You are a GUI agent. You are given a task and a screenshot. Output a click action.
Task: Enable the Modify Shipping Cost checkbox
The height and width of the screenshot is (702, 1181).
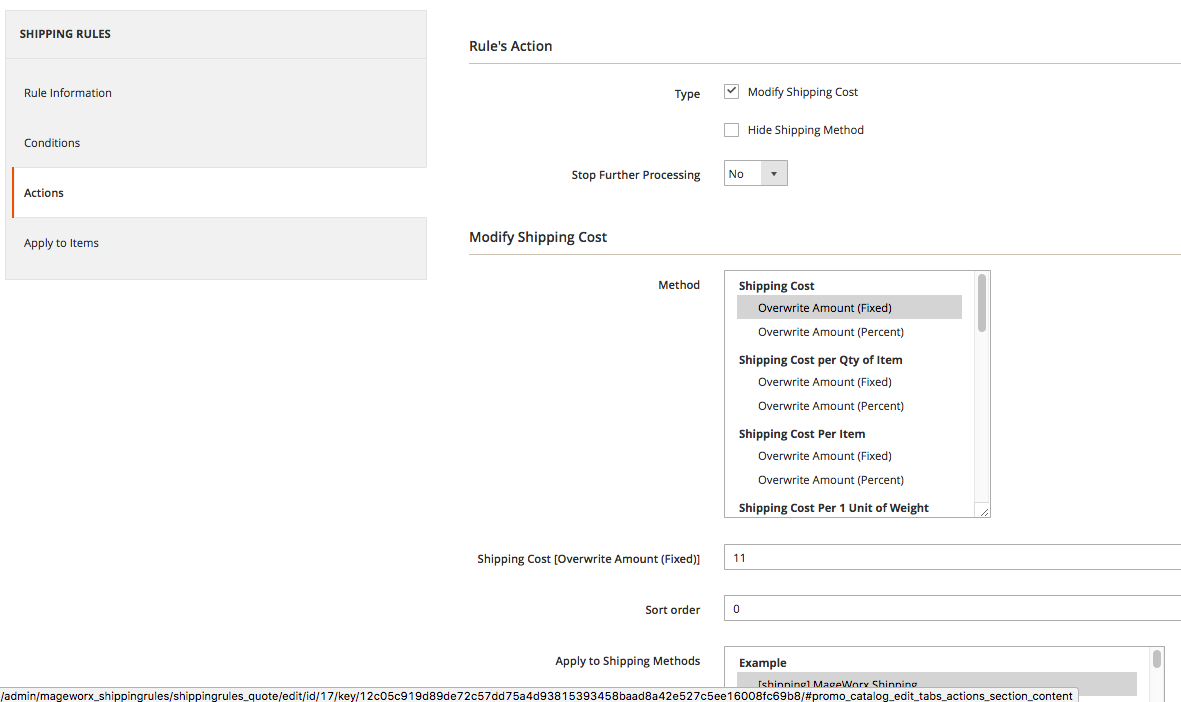pyautogui.click(x=731, y=92)
